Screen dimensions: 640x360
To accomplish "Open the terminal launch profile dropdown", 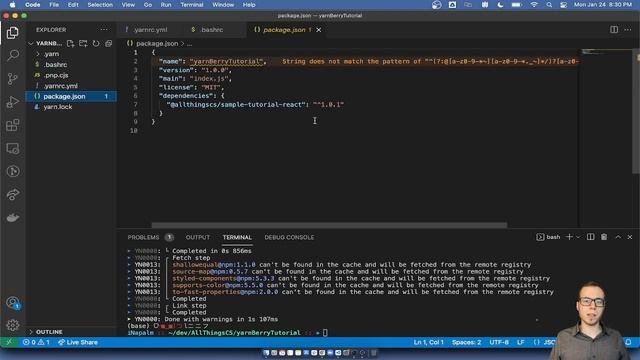I will tap(578, 237).
